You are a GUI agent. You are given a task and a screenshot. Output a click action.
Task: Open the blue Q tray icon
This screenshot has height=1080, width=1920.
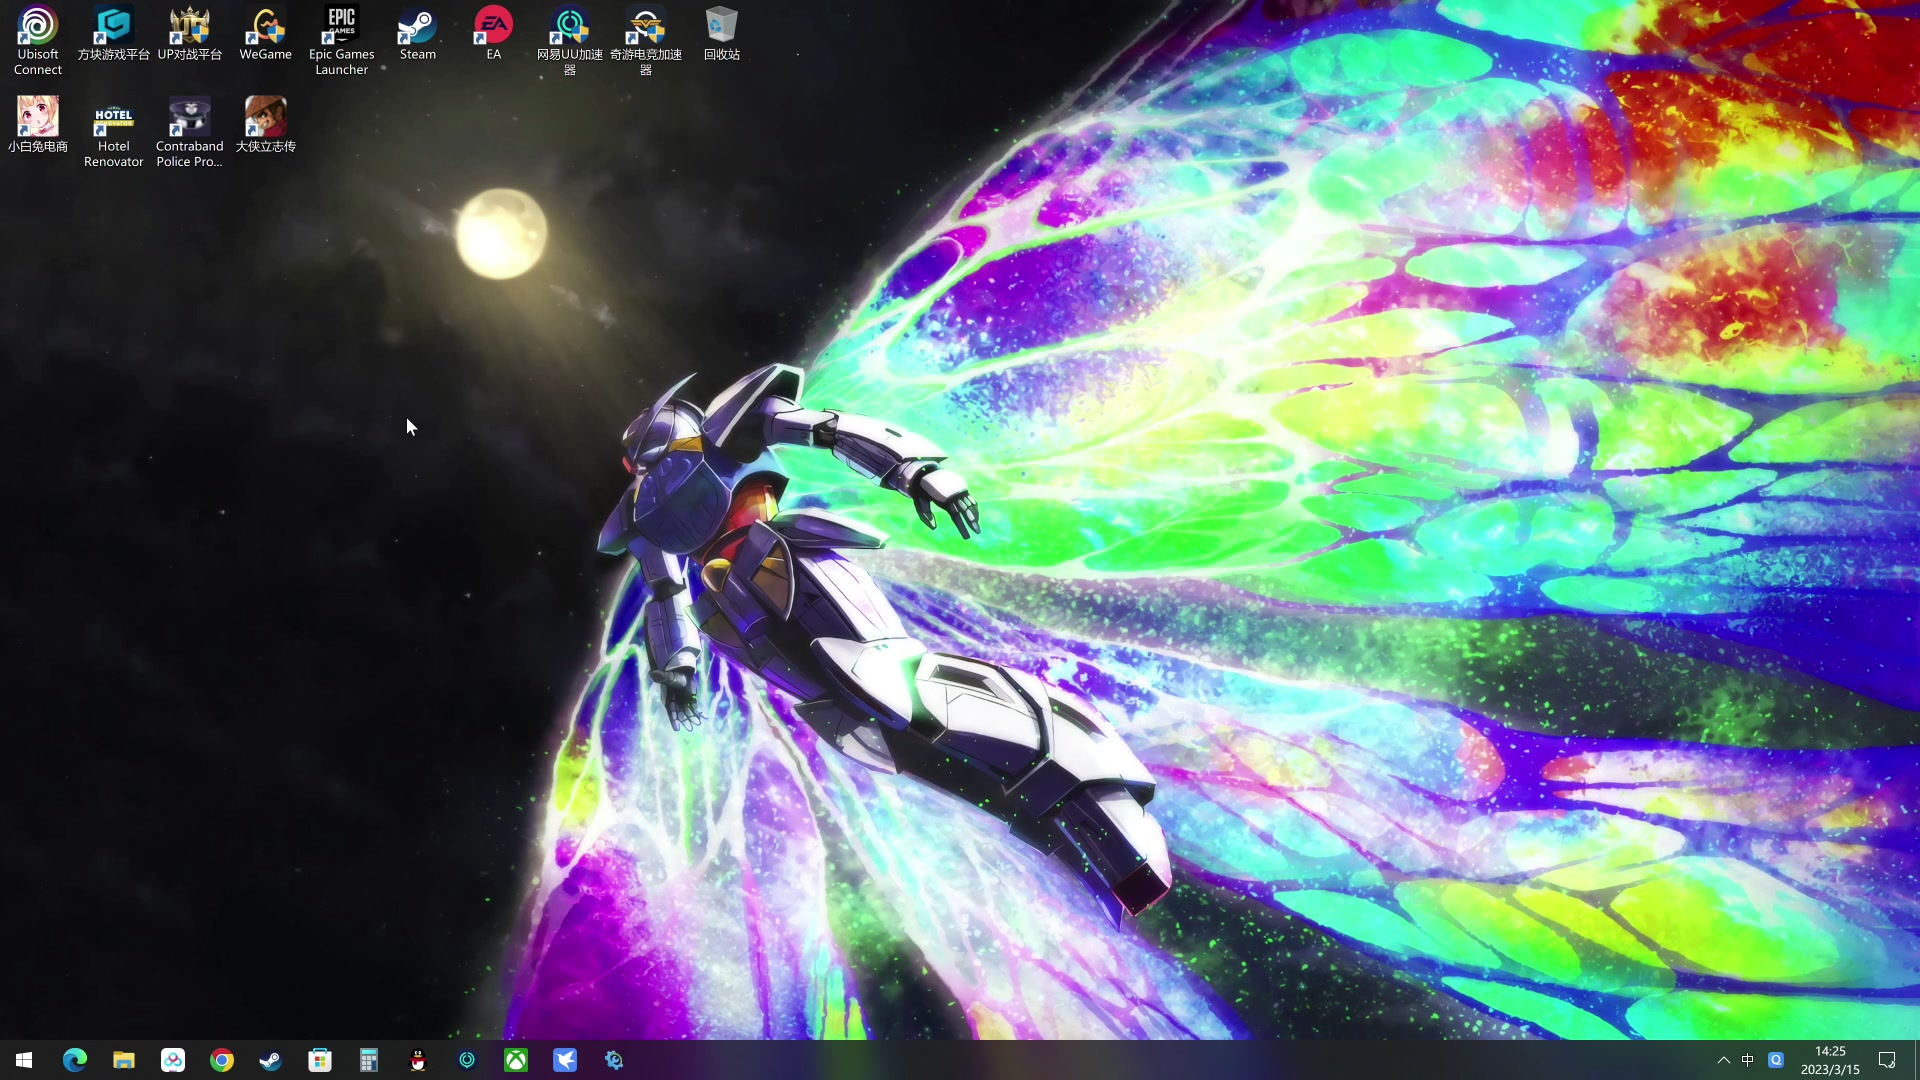click(x=1776, y=1060)
